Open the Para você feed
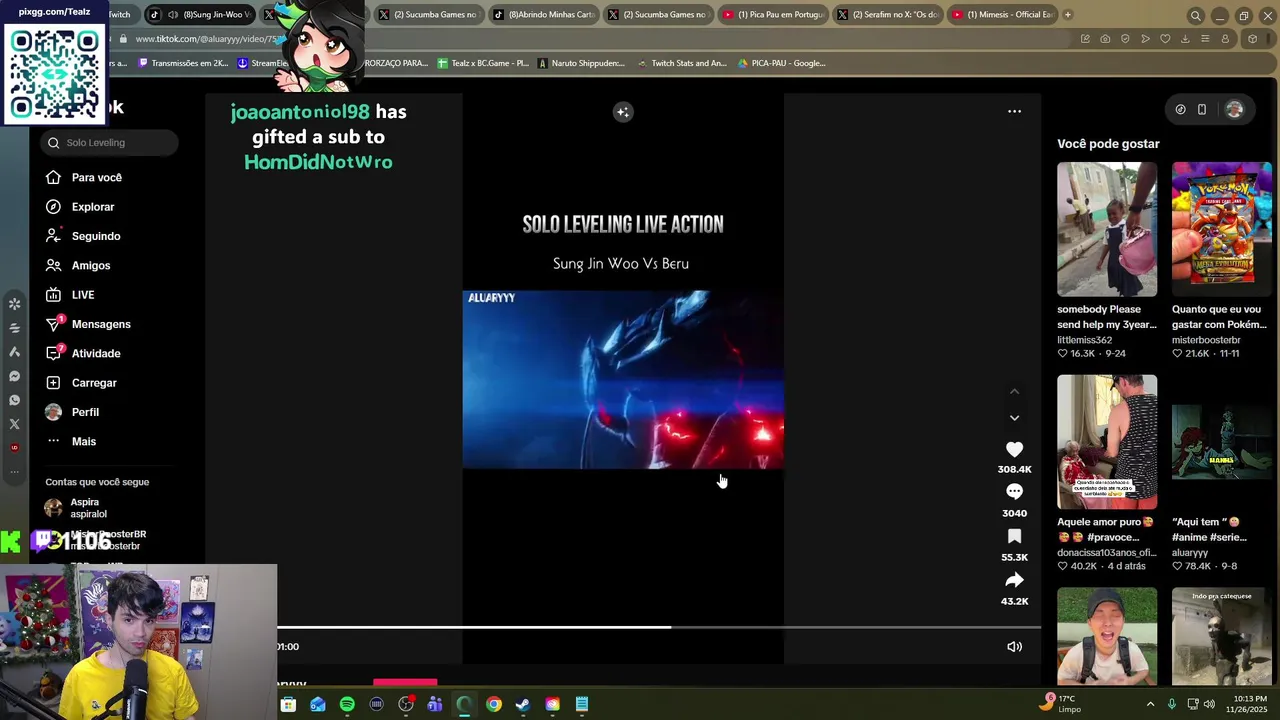Viewport: 1280px width, 720px height. click(x=84, y=177)
